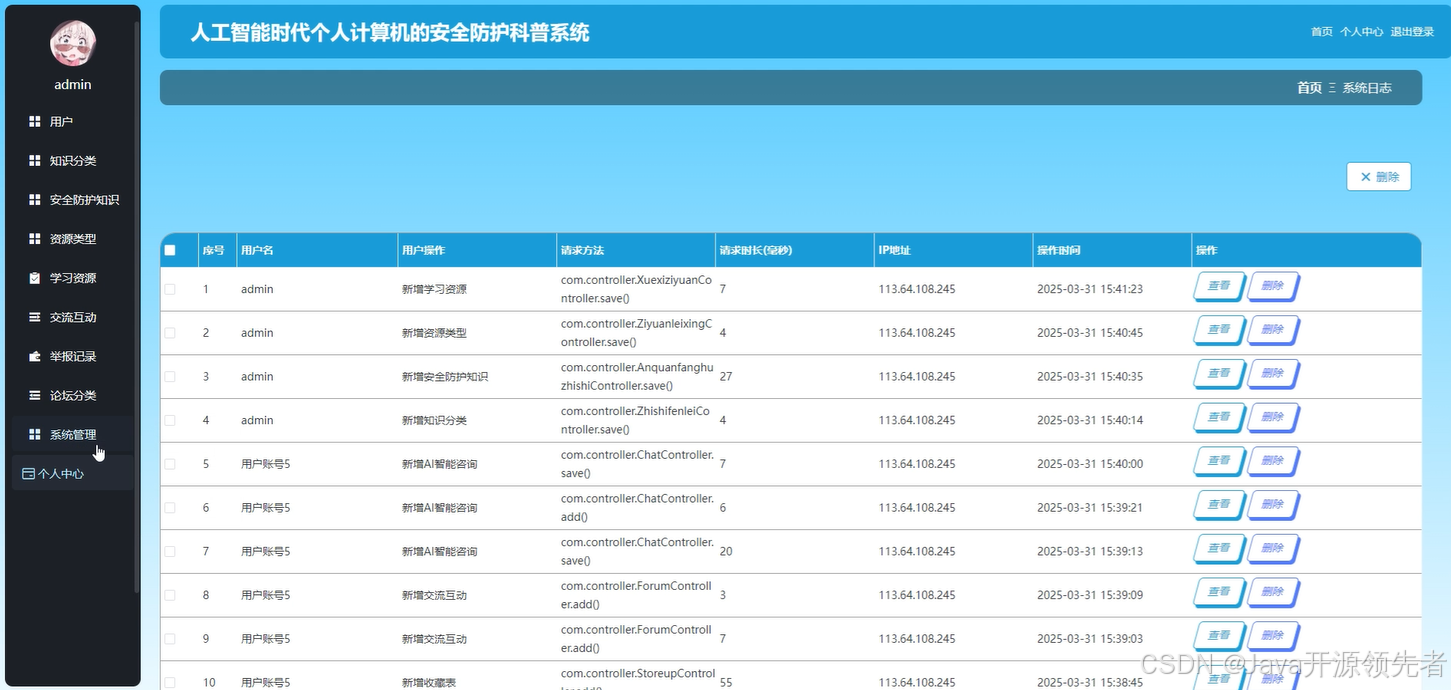Screen dimensions: 1451x690
Task: Click the 举报记录 sidebar icon
Action: click(x=34, y=356)
